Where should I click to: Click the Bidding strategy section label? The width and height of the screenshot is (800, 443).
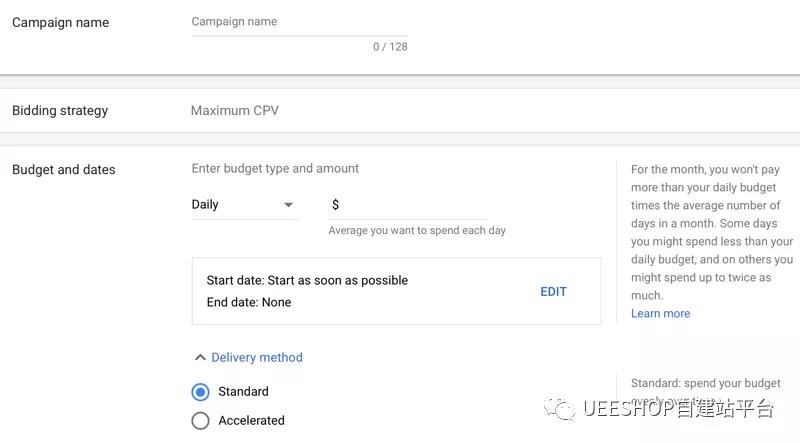(x=60, y=111)
